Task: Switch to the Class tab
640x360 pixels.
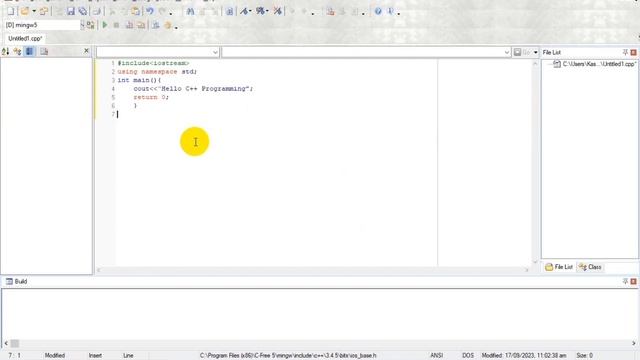Action: (590, 267)
